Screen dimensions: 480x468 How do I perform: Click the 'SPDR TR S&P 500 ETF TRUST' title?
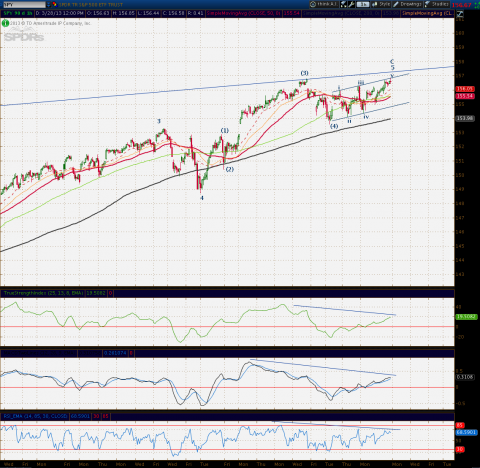[90, 5]
